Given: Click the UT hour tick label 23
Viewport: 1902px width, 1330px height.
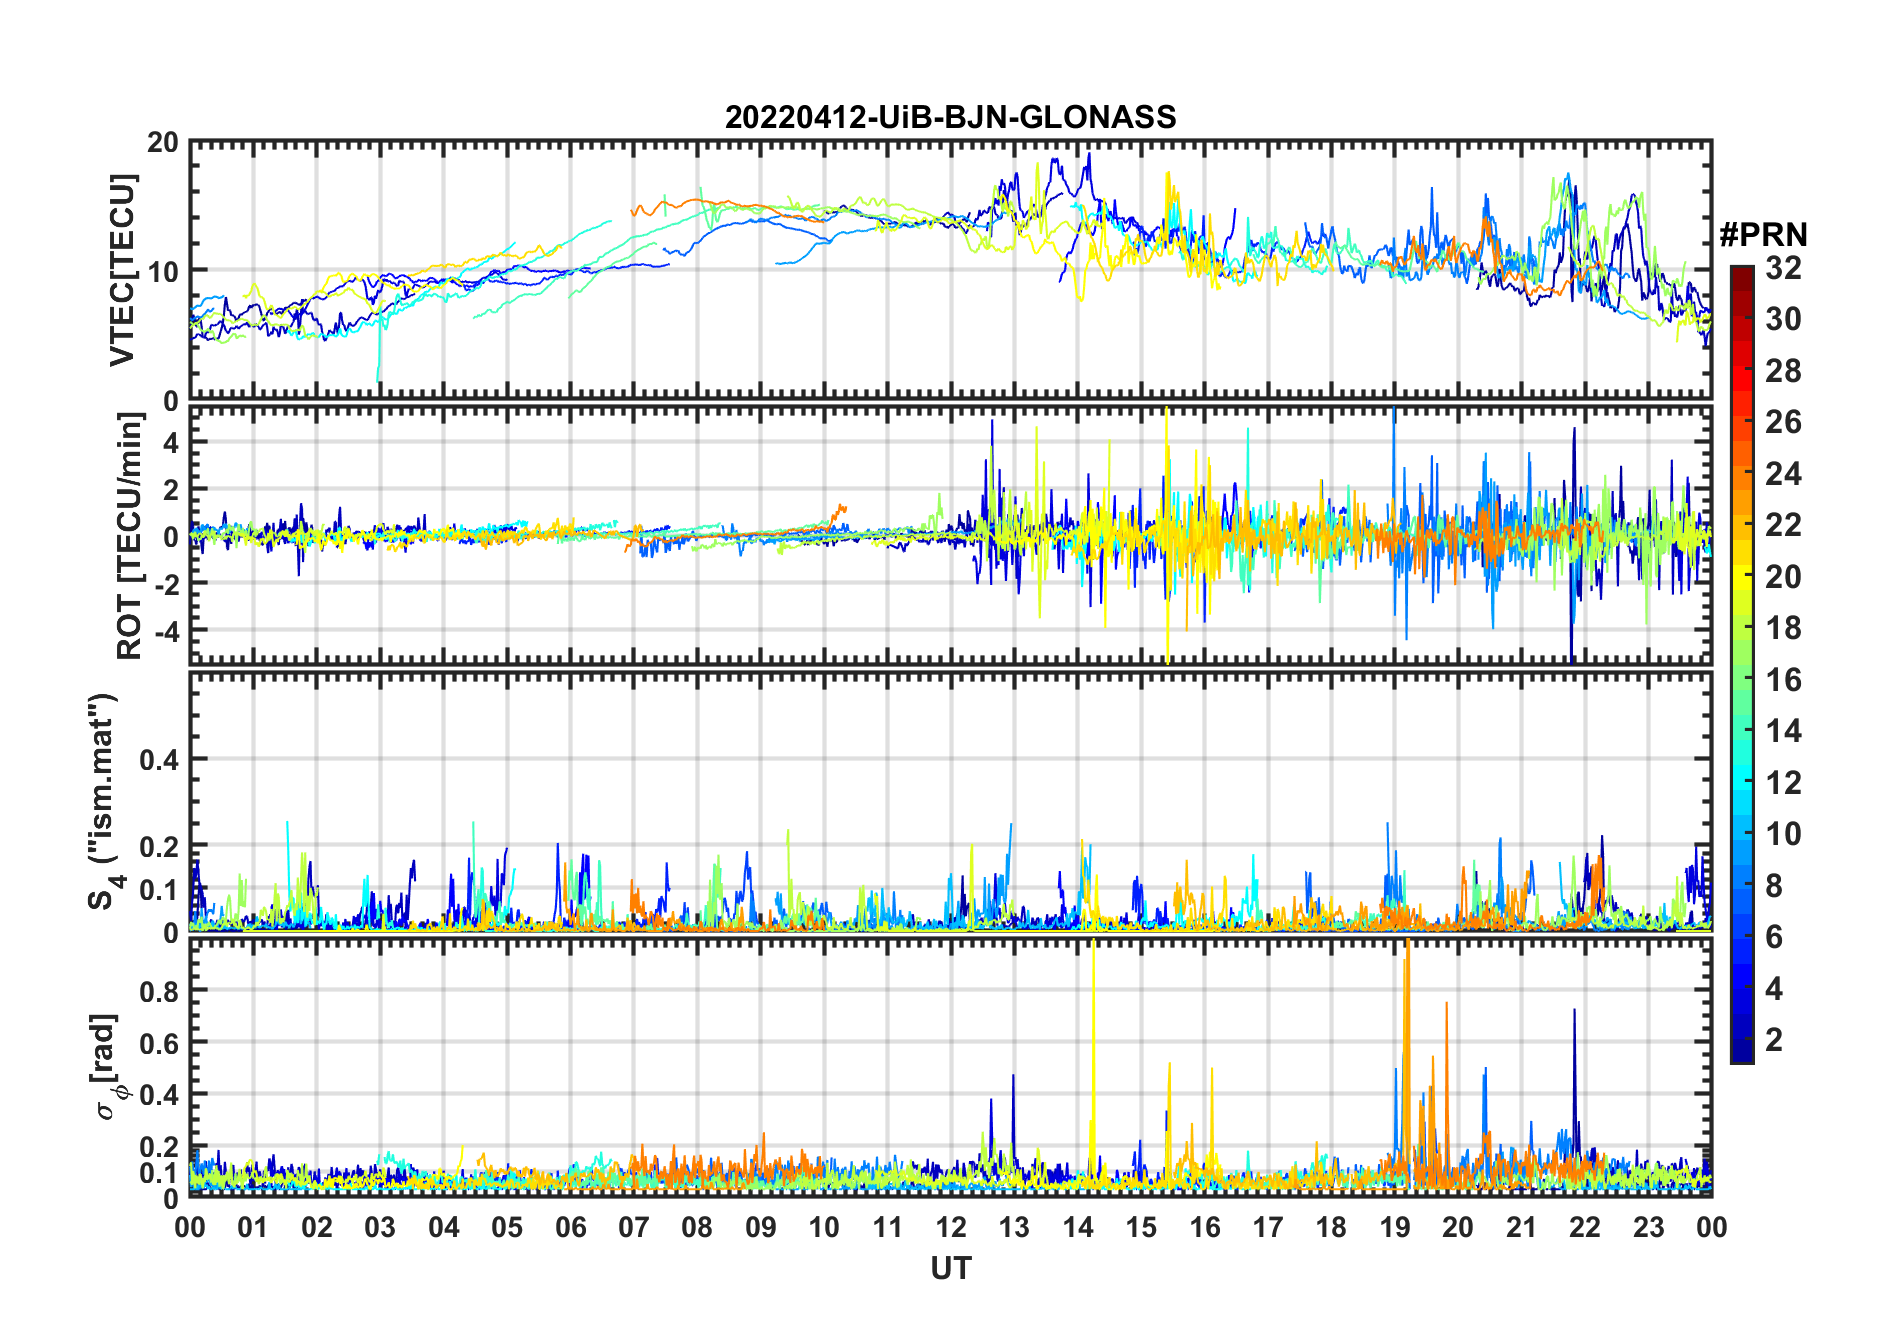Looking at the screenshot, I should click(1648, 1227).
